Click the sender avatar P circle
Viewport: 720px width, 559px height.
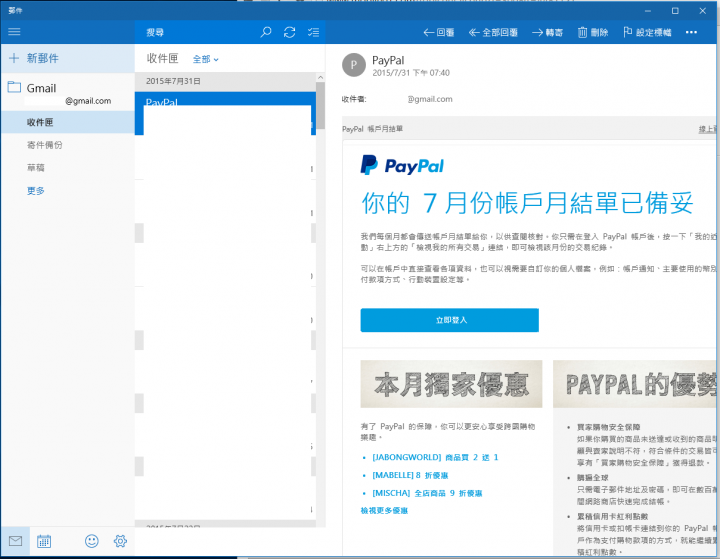(354, 65)
